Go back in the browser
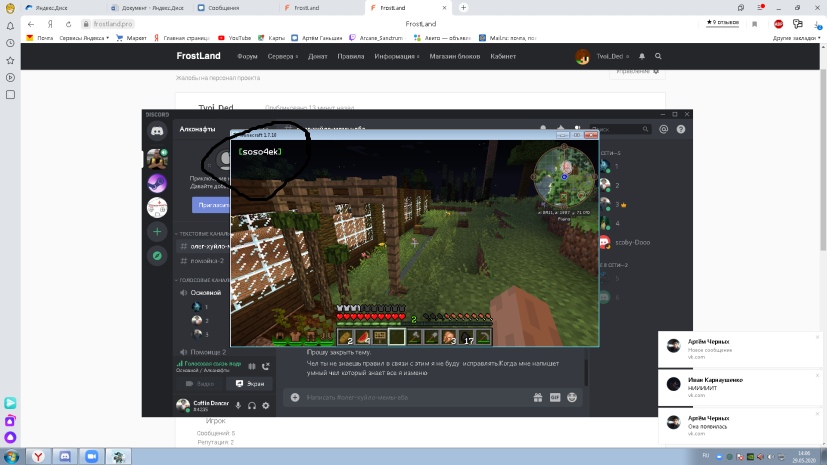Screen dimensions: 827x465 (x=31, y=24)
